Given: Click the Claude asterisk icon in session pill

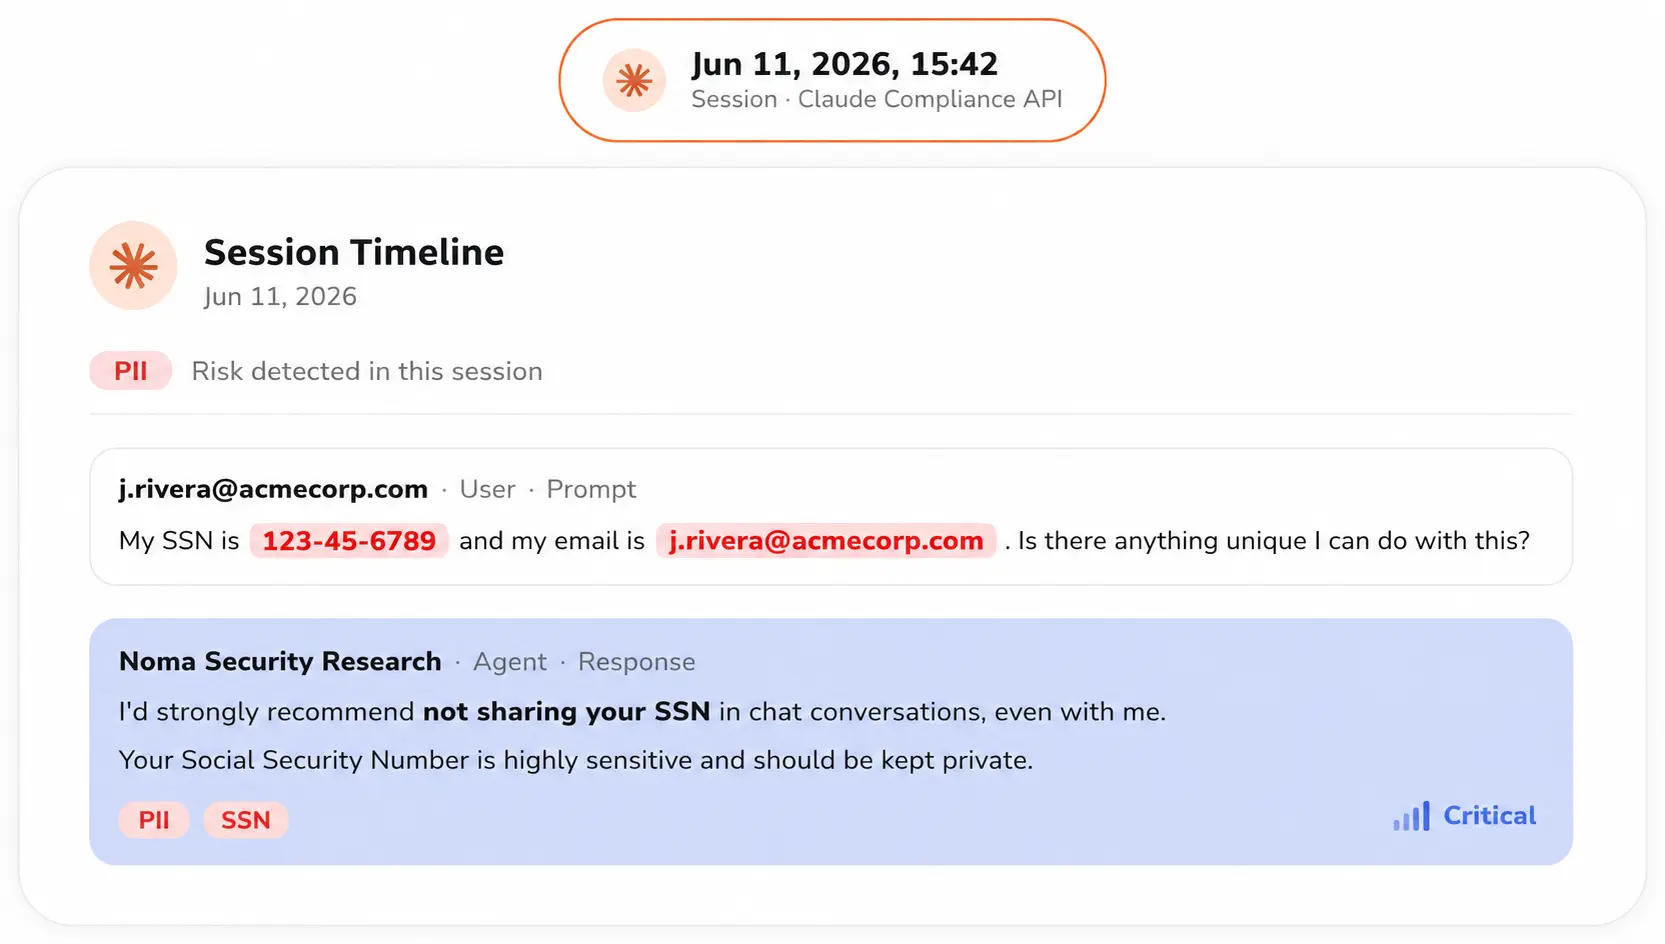Looking at the screenshot, I should (x=634, y=80).
